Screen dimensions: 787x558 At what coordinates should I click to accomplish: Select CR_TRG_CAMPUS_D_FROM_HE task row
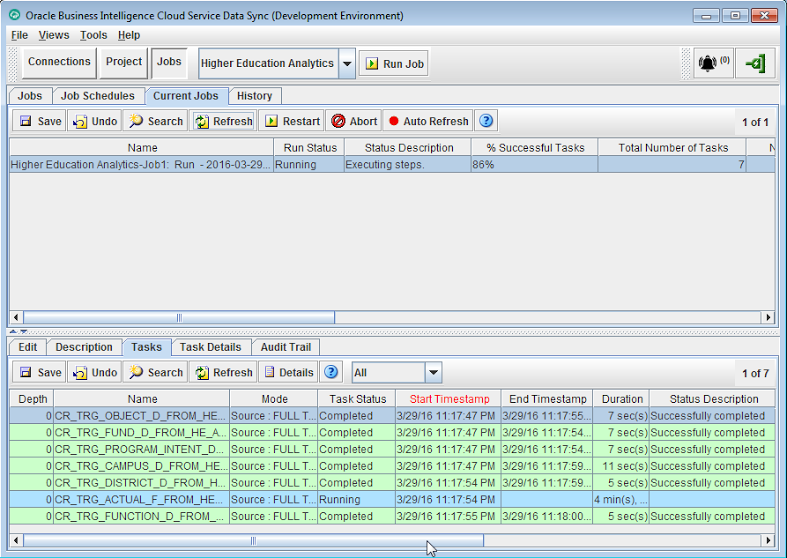point(391,466)
